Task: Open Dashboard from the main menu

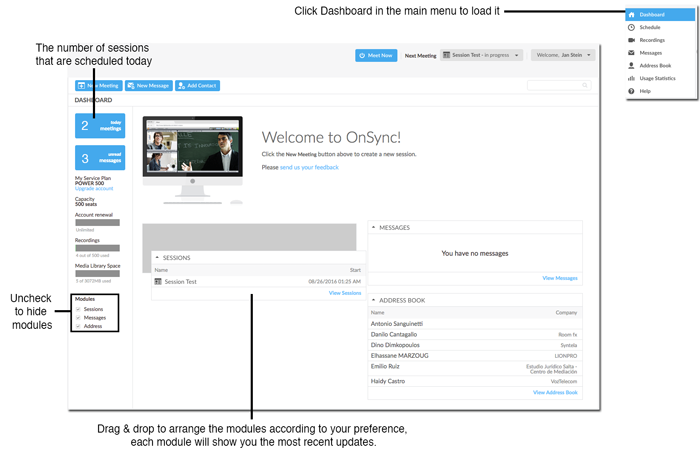Action: (x=660, y=15)
